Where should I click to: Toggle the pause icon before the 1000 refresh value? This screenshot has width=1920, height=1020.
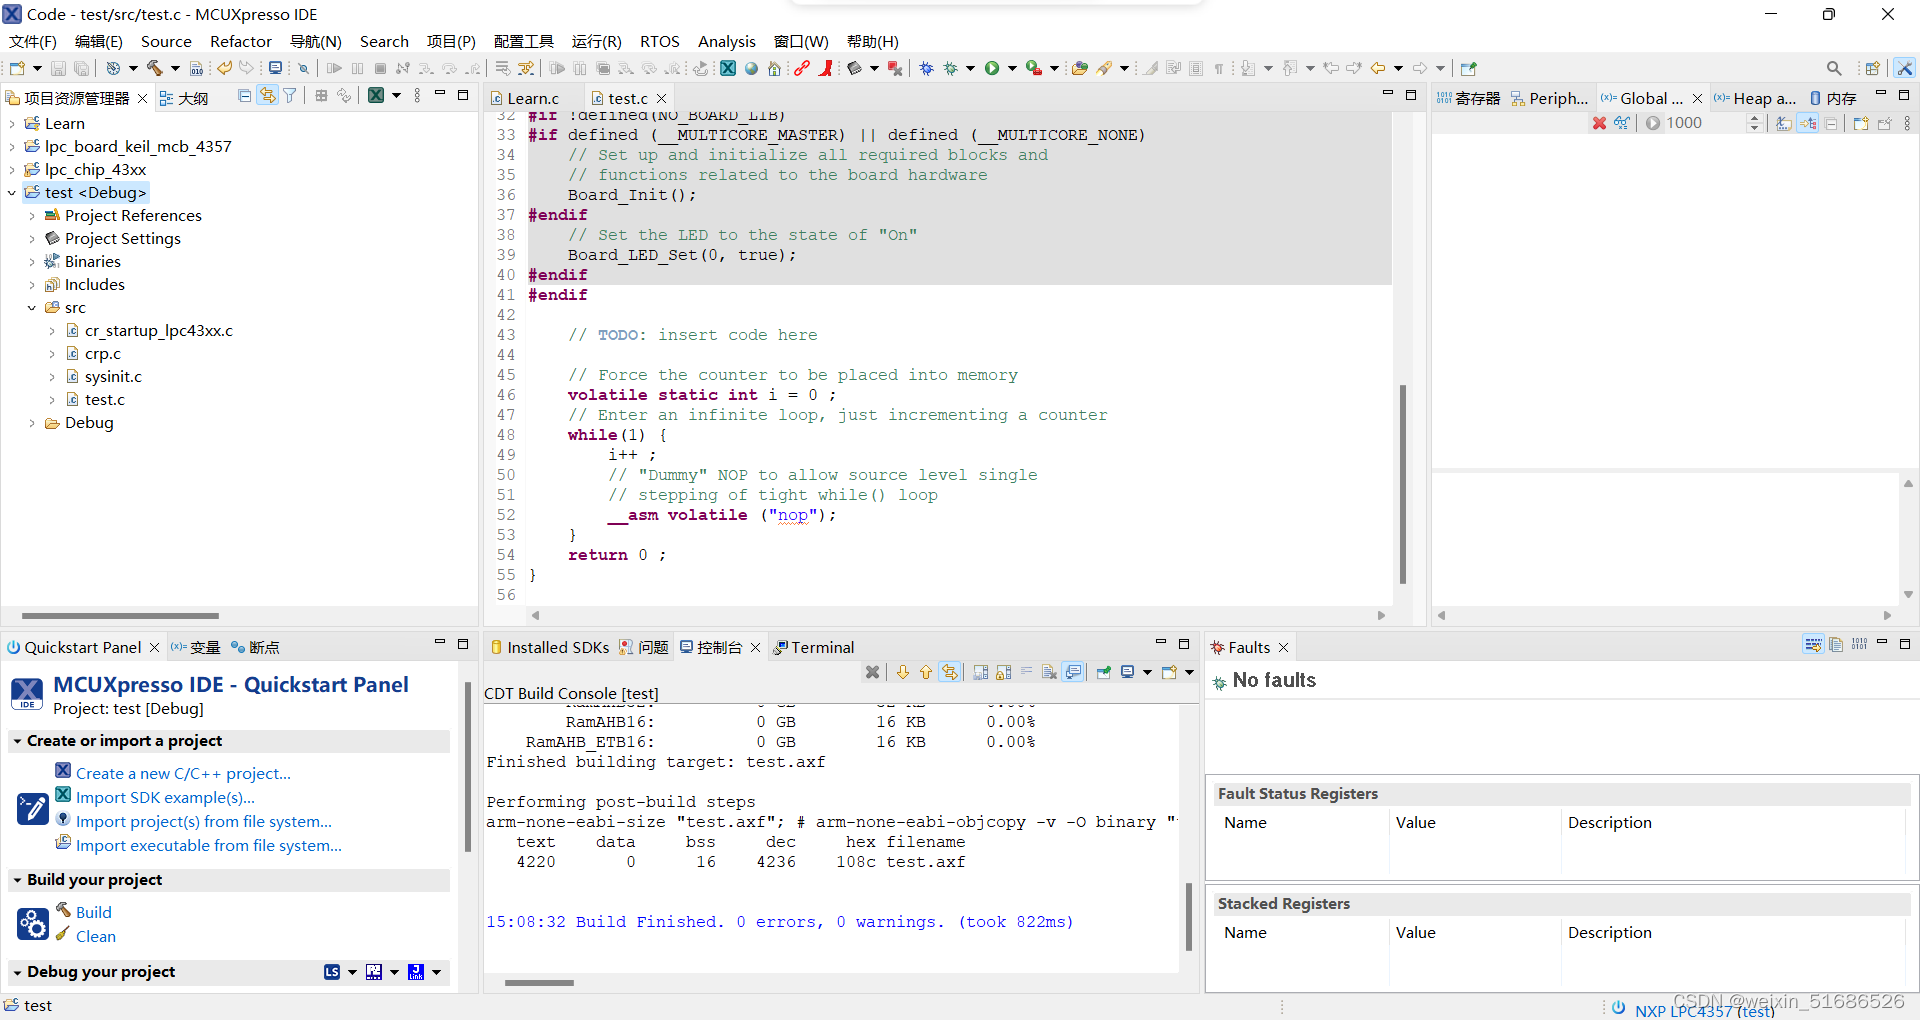click(1653, 123)
